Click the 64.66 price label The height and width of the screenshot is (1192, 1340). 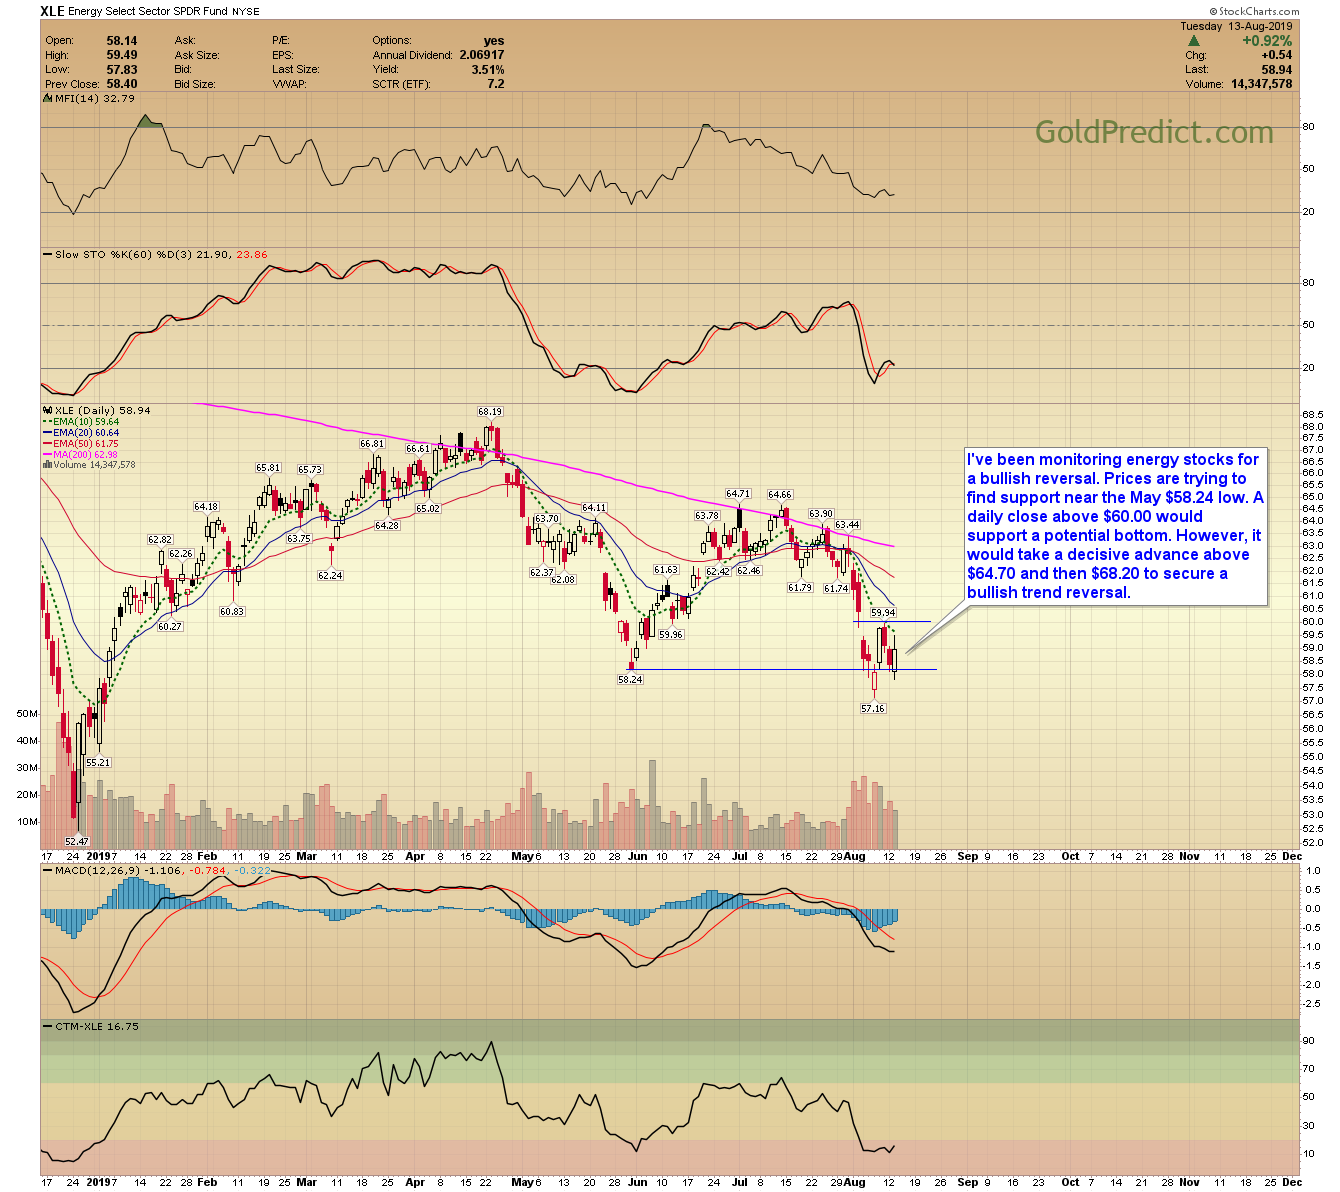[780, 494]
